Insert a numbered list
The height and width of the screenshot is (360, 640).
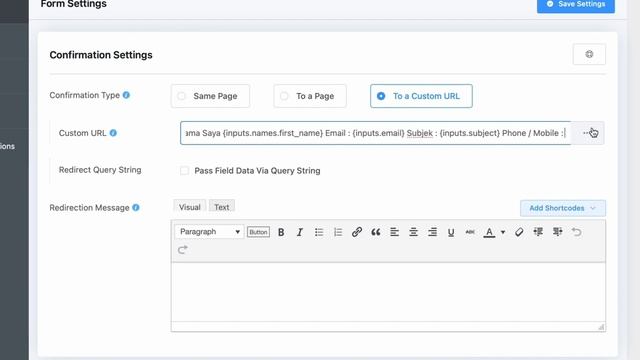[x=338, y=232]
